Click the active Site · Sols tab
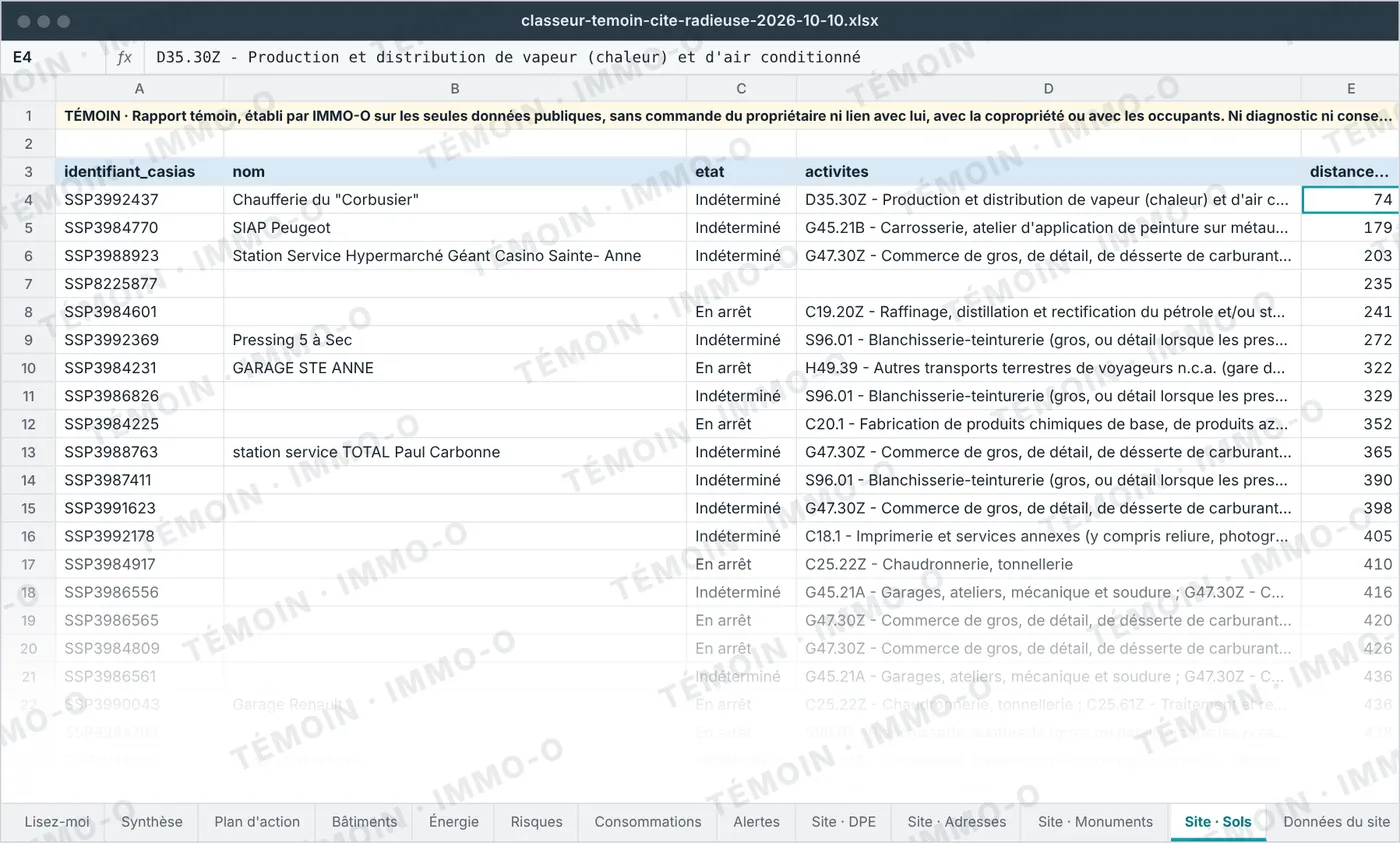This screenshot has width=1400, height=843. pos(1218,822)
